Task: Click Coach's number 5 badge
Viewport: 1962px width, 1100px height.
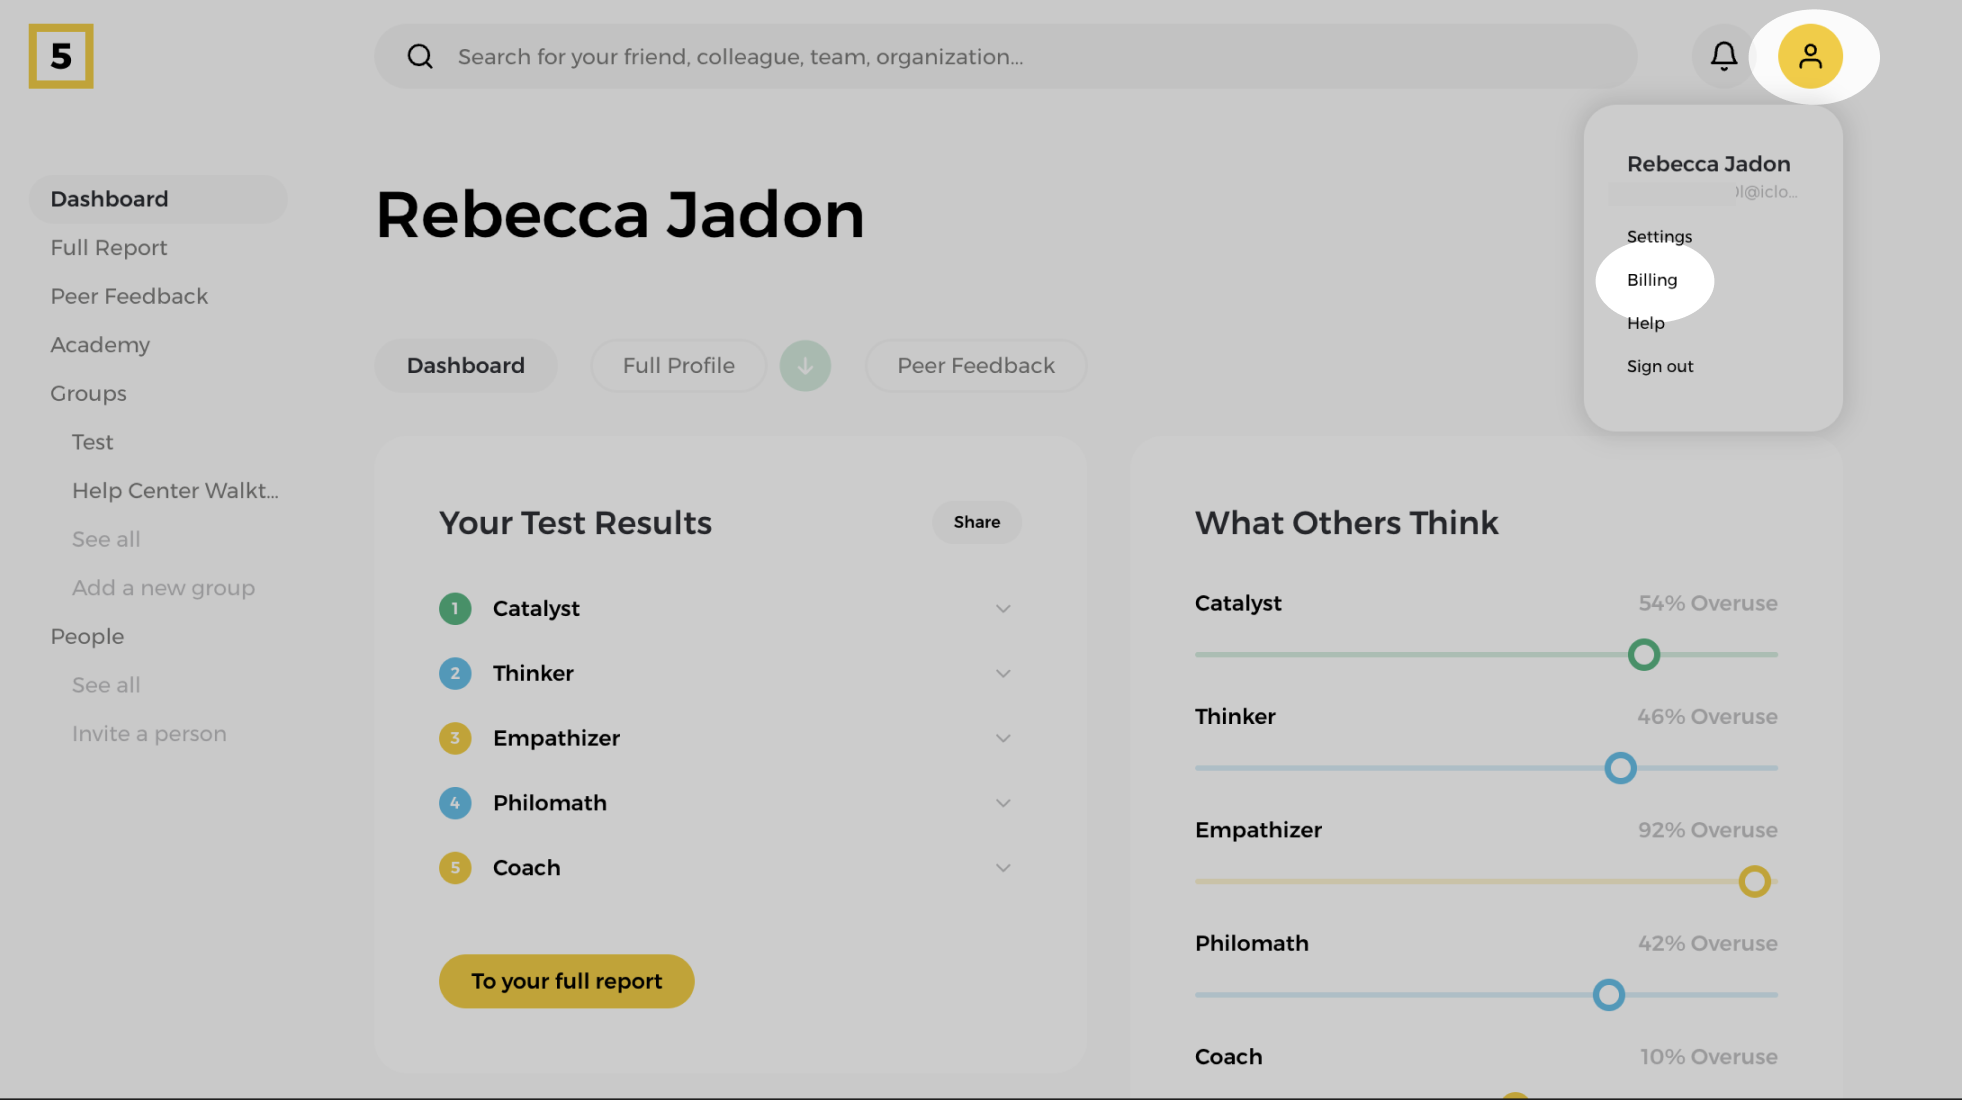Action: [455, 868]
